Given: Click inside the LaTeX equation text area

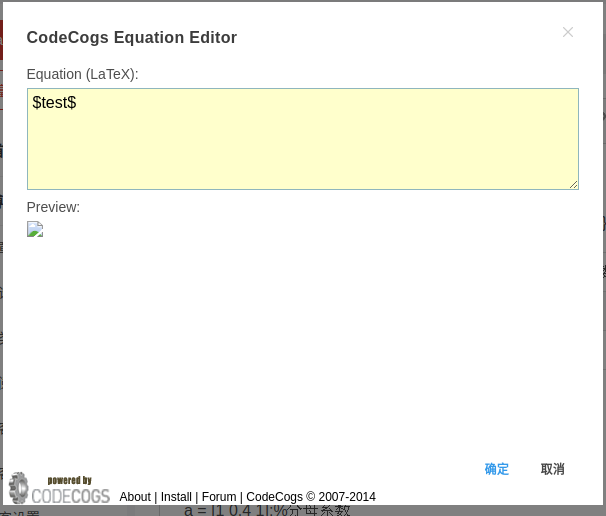Looking at the screenshot, I should tap(303, 139).
